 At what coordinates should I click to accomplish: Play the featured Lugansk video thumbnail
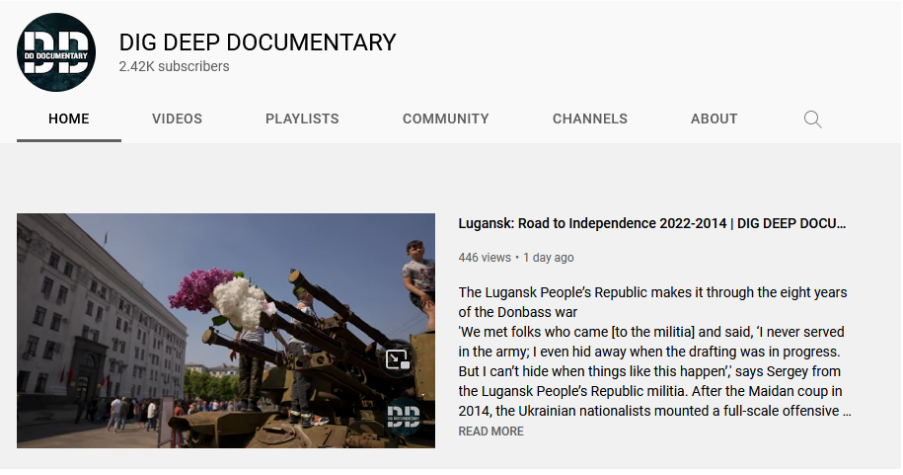pos(226,330)
